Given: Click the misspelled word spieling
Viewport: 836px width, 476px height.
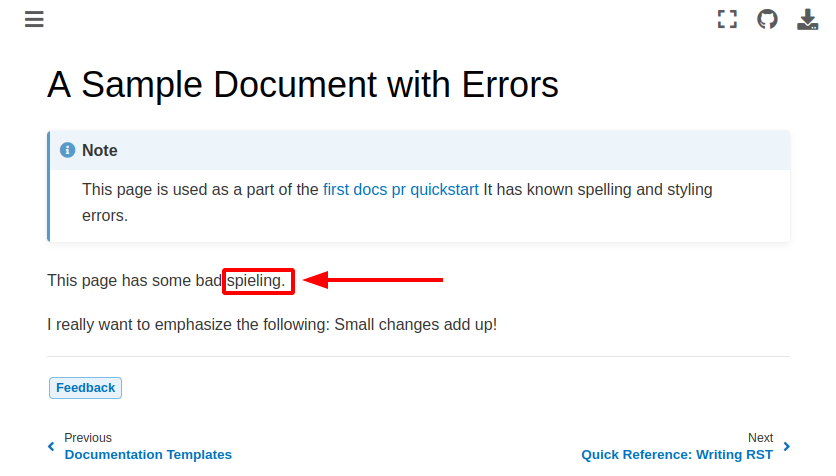Looking at the screenshot, I should click(256, 281).
